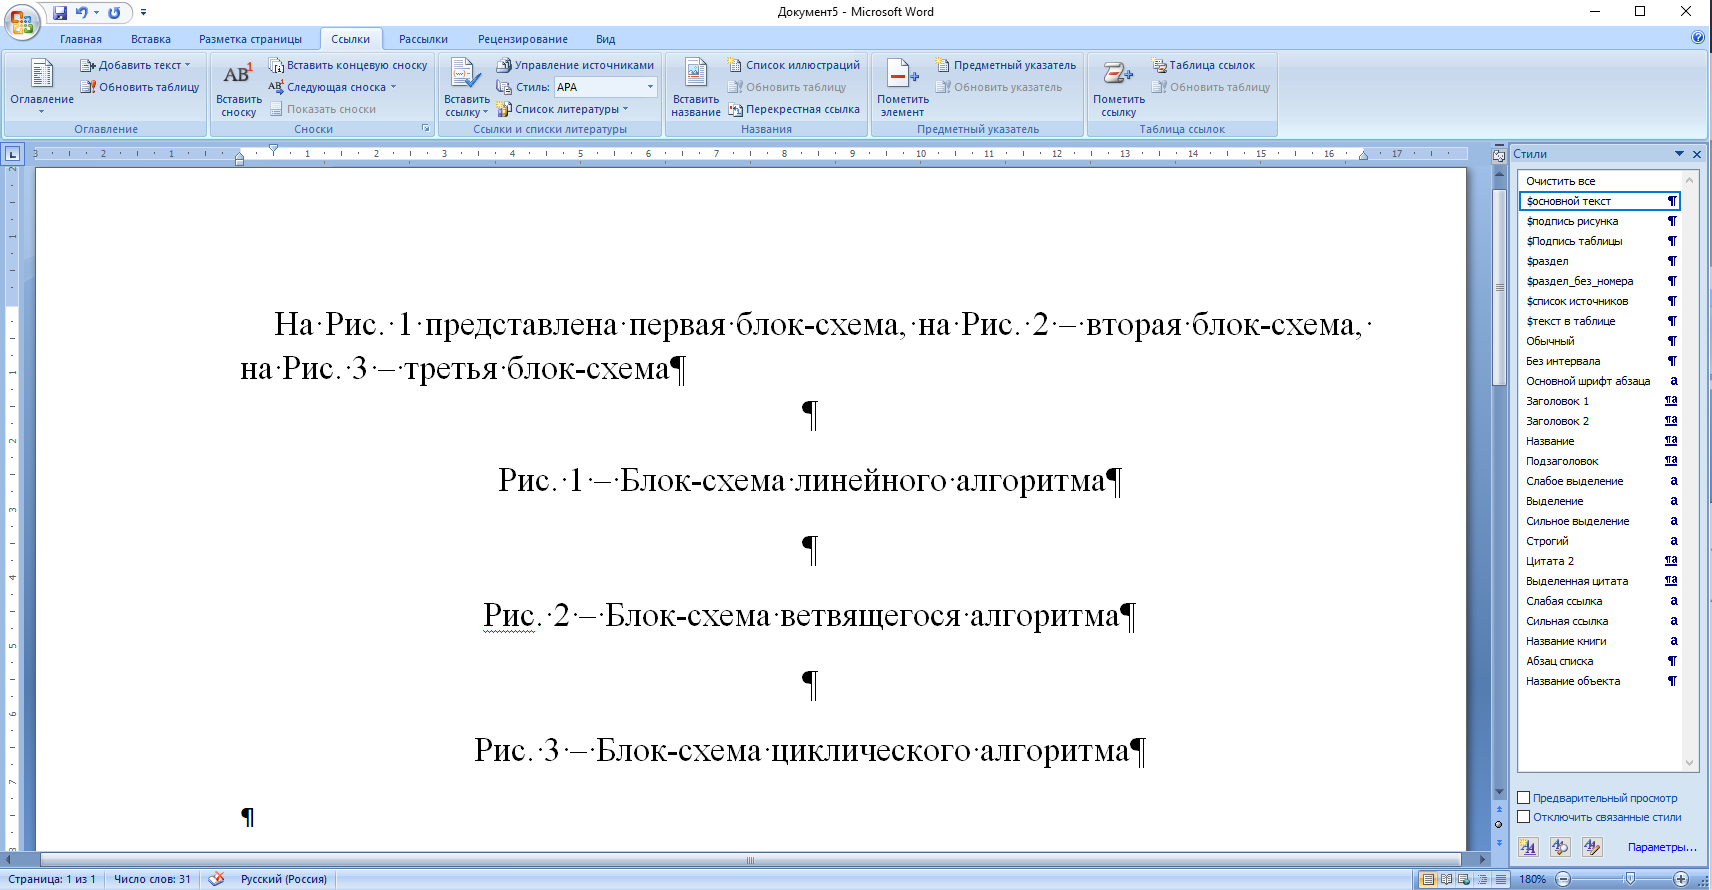This screenshot has height=890, width=1712.
Task: Switch to Web Layout view icon
Action: [1464, 879]
